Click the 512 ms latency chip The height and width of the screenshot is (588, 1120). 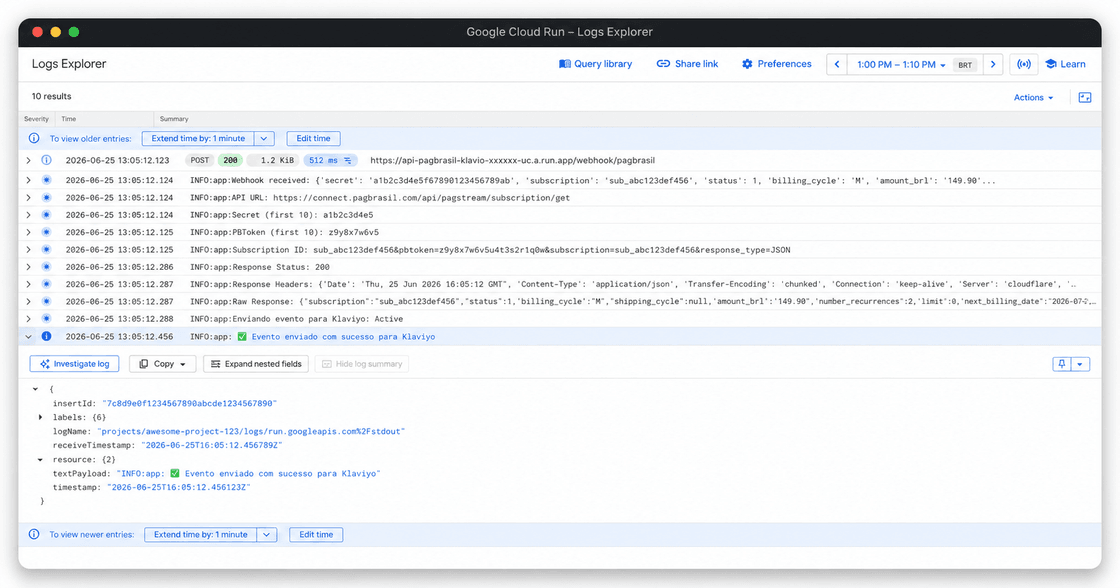click(x=329, y=161)
